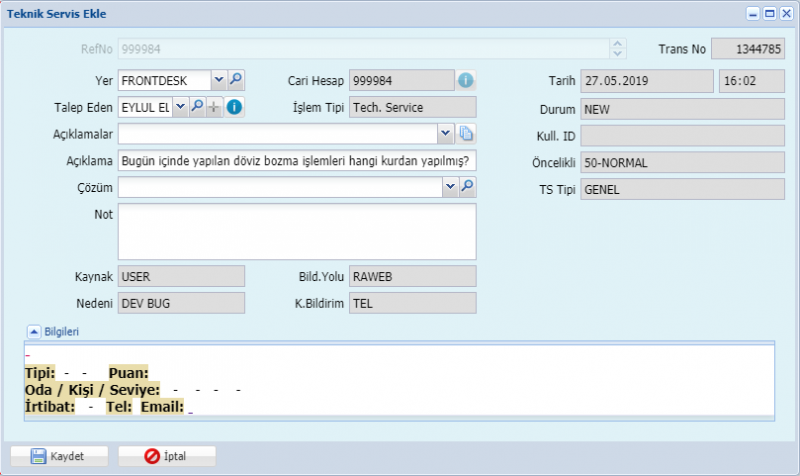The image size is (800, 476).
Task: Click the Bild.Yolu RAWEB field
Action: 412,276
